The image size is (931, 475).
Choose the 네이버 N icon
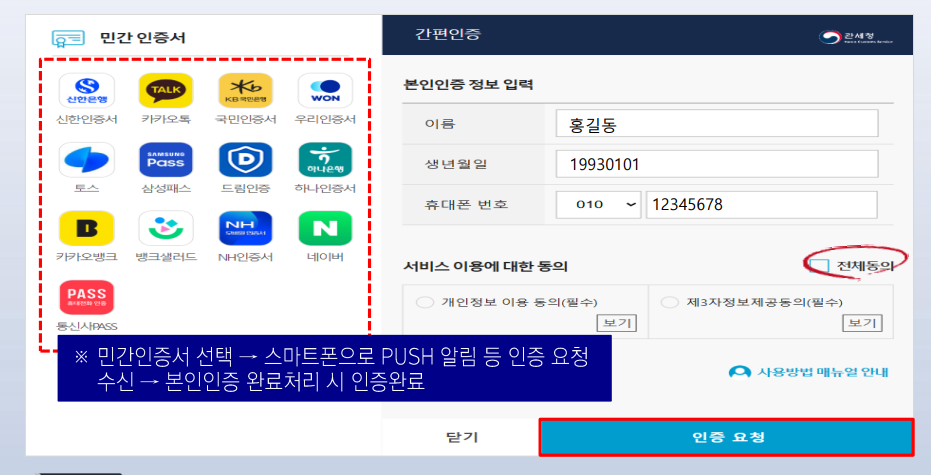point(325,229)
